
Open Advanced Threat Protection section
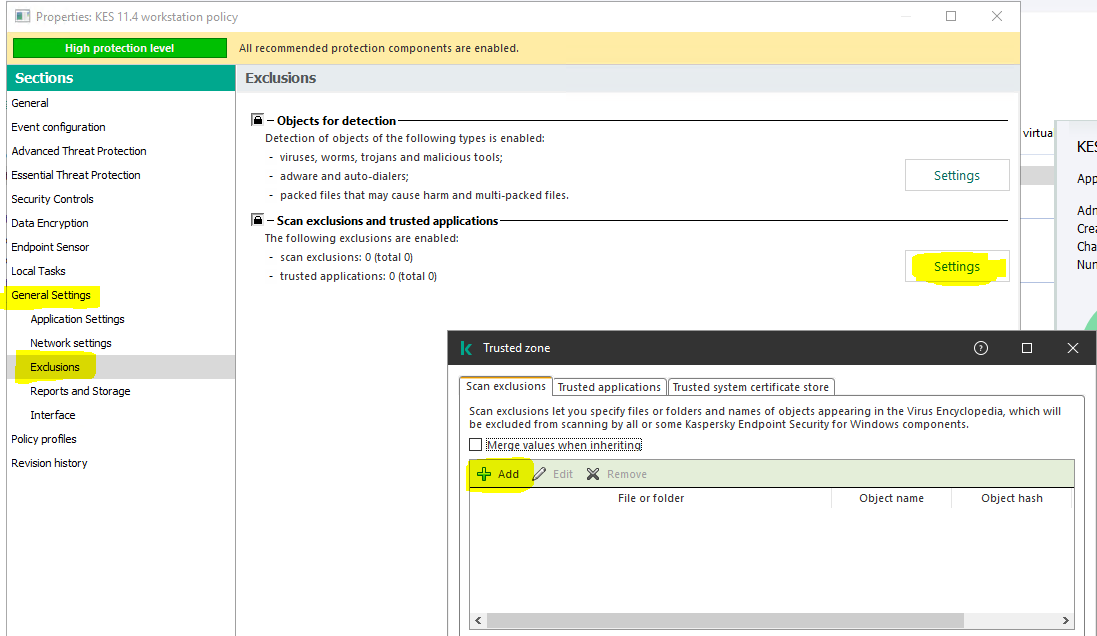pyautogui.click(x=79, y=151)
